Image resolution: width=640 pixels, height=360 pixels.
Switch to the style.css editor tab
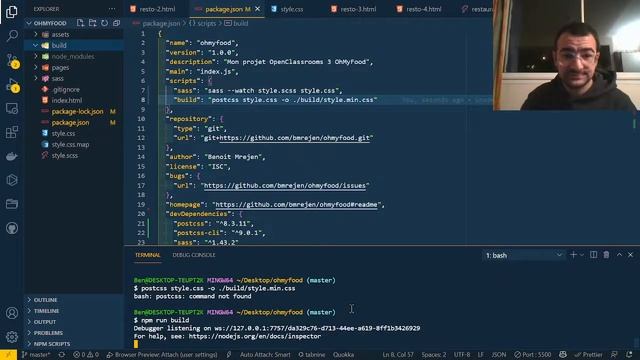coord(291,9)
